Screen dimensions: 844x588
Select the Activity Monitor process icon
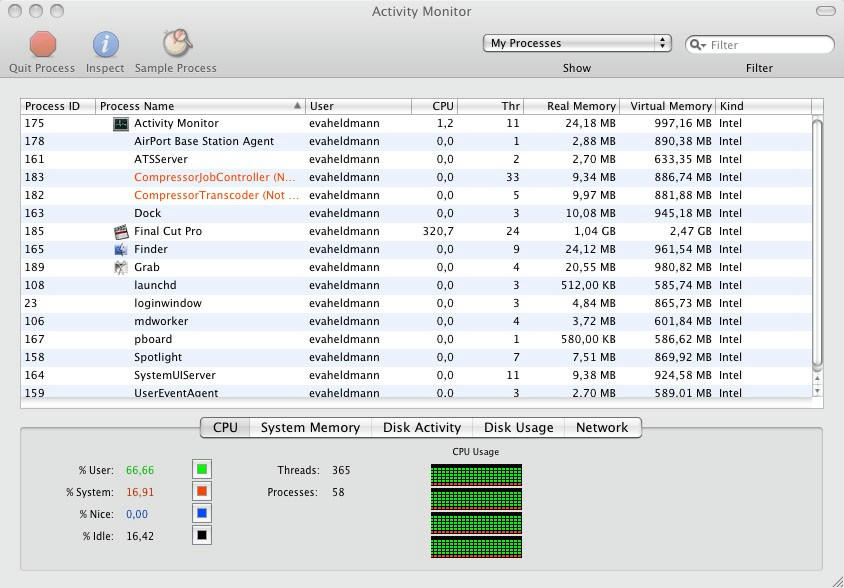121,124
